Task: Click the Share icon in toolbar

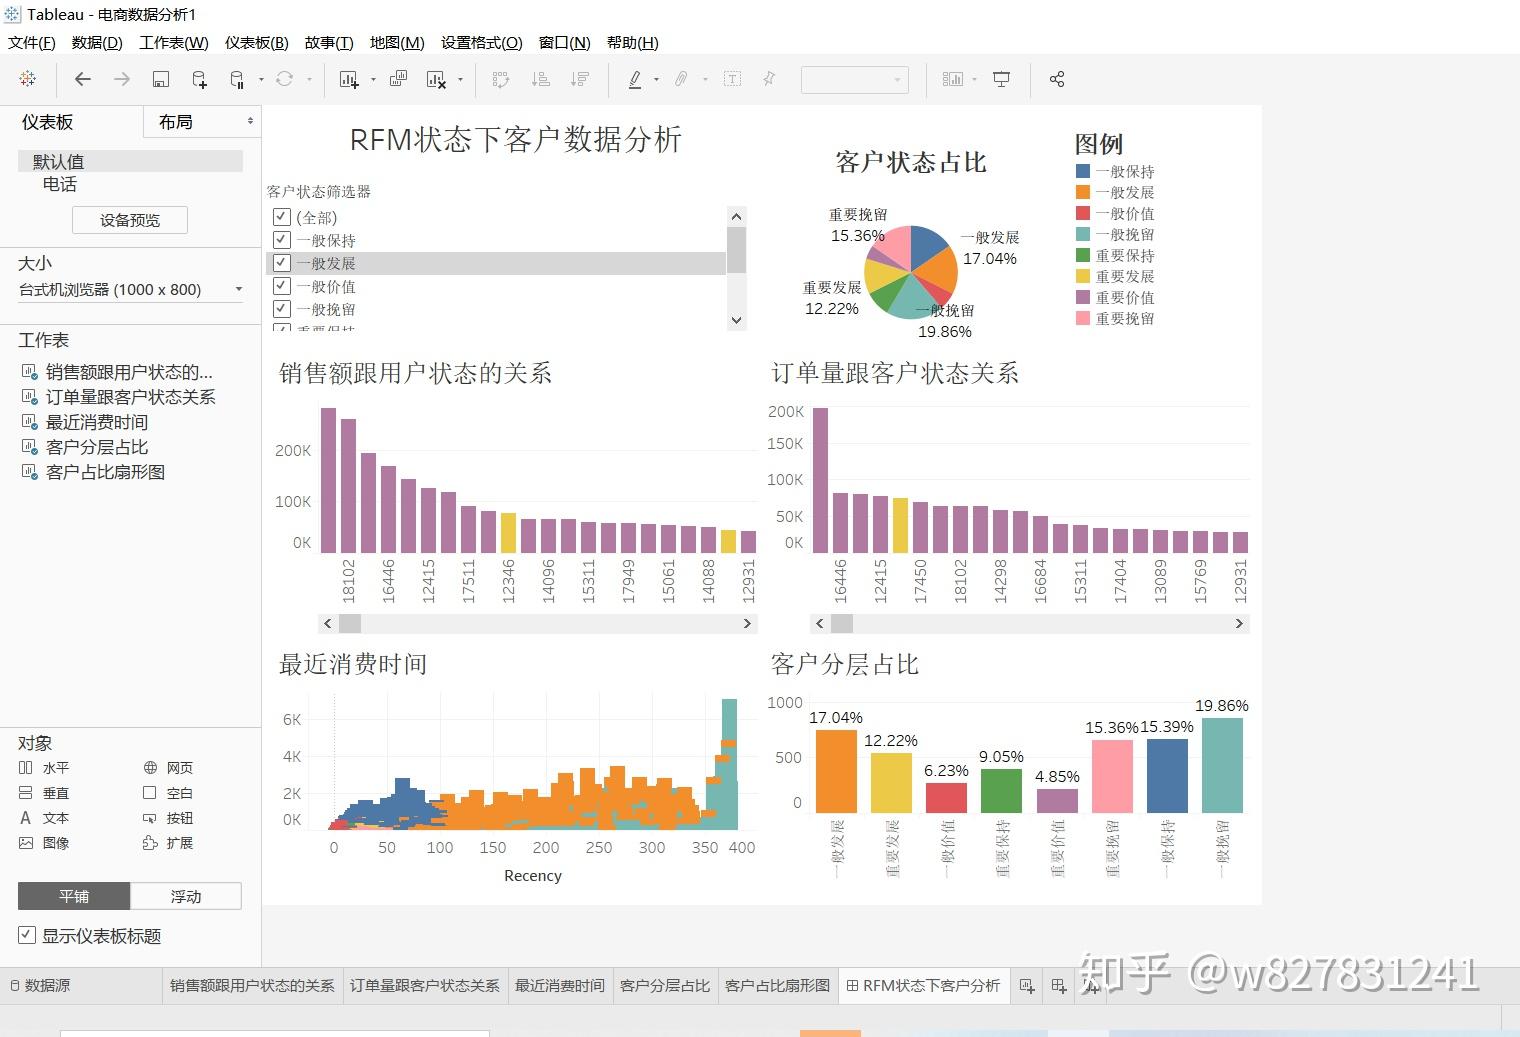Action: pos(1057,79)
